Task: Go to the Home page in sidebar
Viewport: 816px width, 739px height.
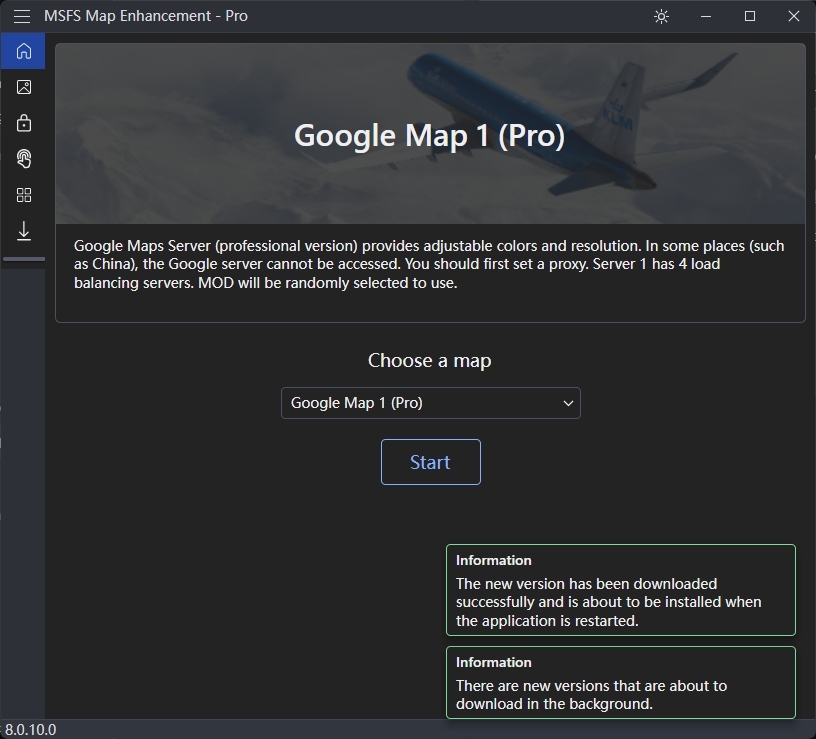Action: [x=23, y=51]
